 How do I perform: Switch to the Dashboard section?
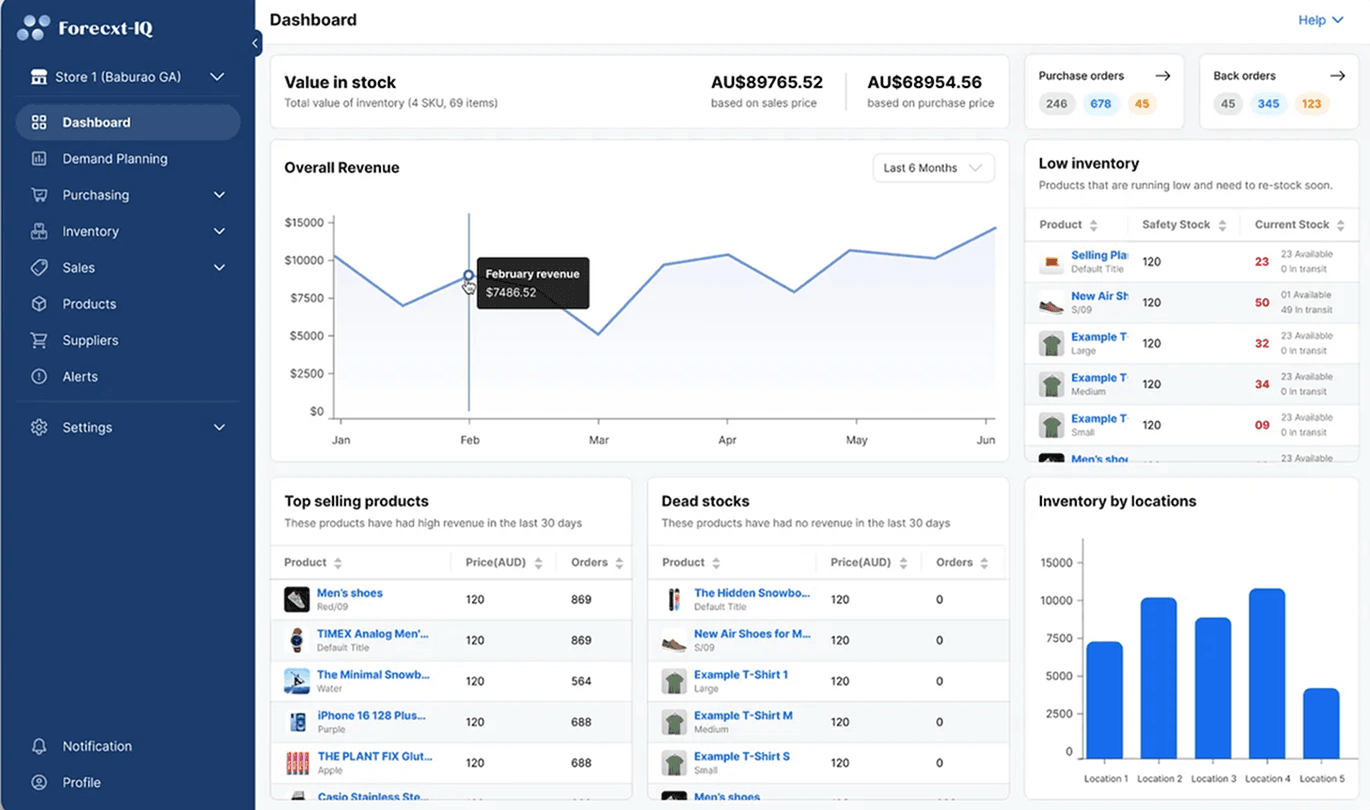click(x=101, y=122)
